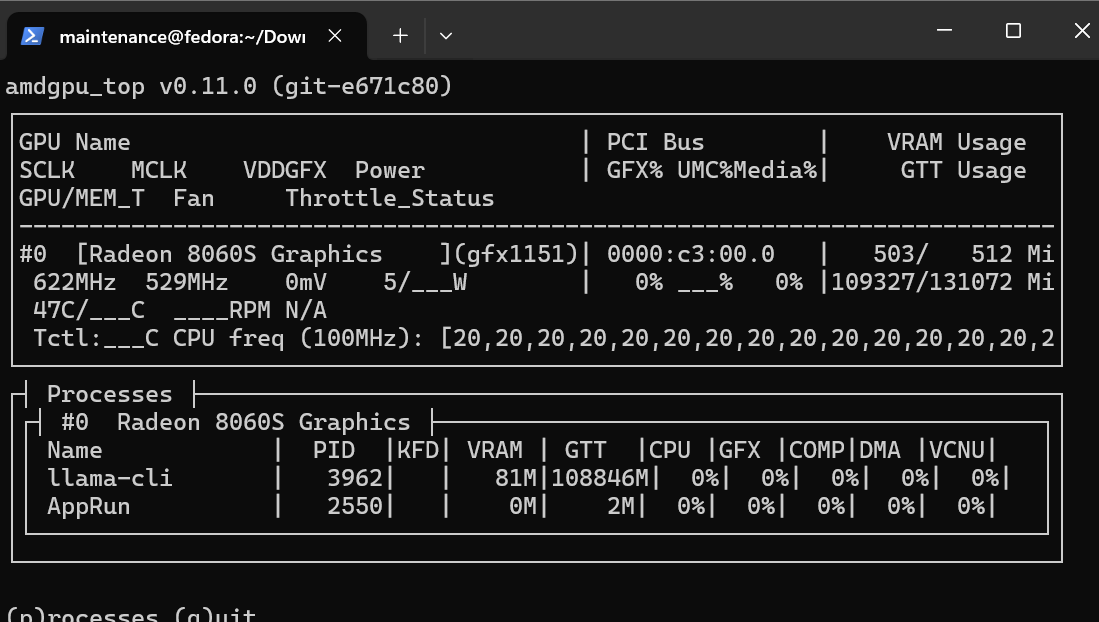Click the PCI address 0000:c3:00.0
Image resolution: width=1099 pixels, height=622 pixels.
(690, 255)
